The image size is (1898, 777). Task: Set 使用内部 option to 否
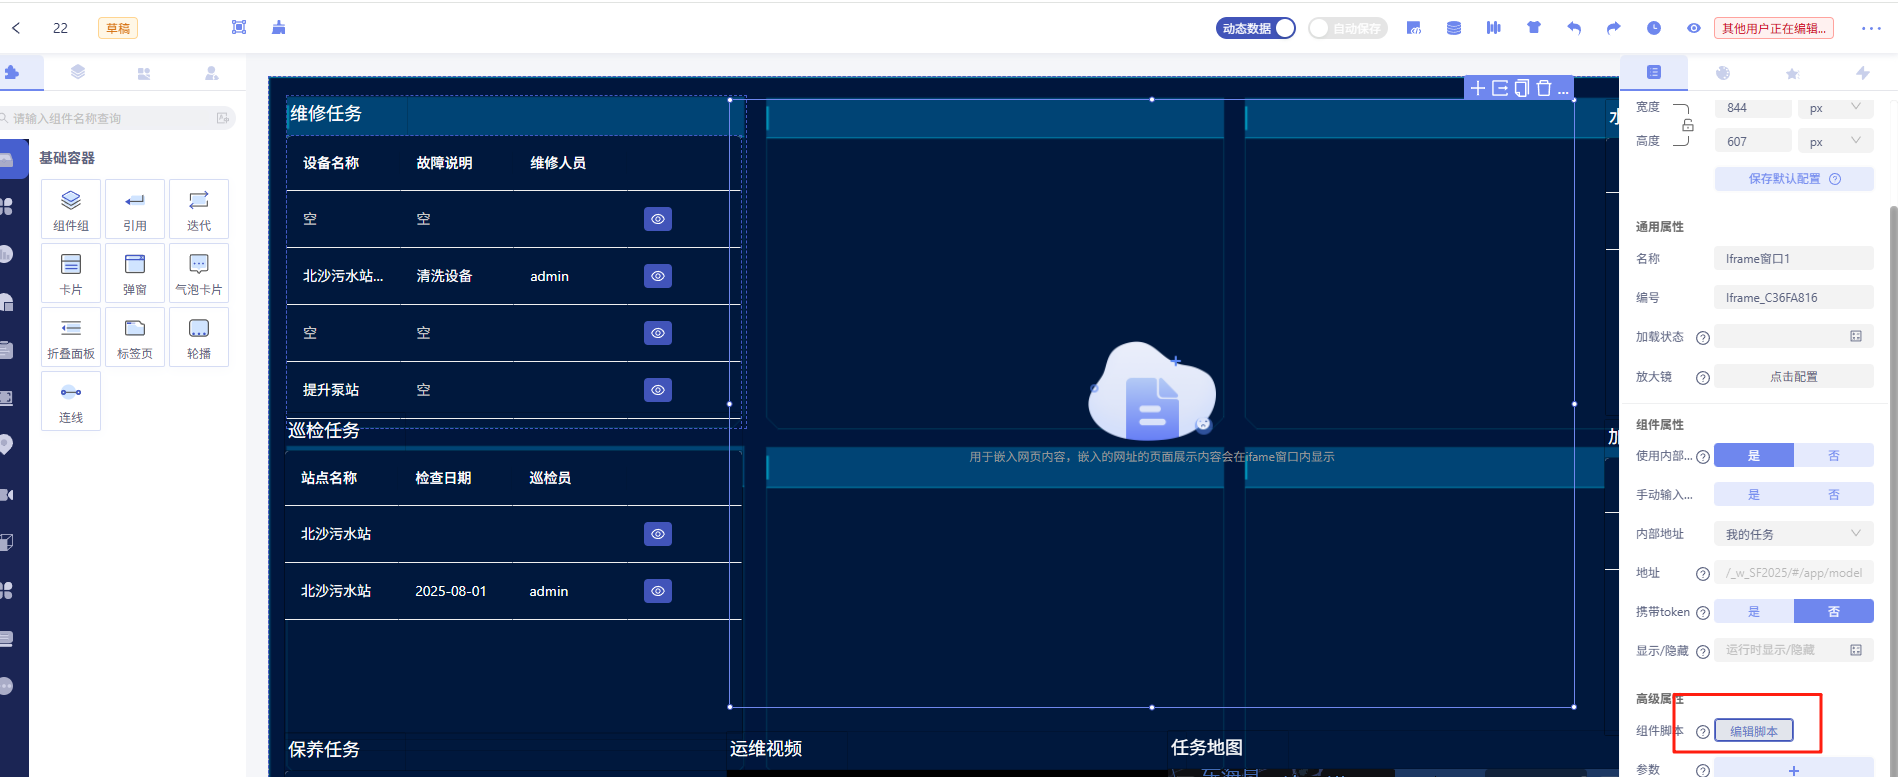pos(1834,456)
